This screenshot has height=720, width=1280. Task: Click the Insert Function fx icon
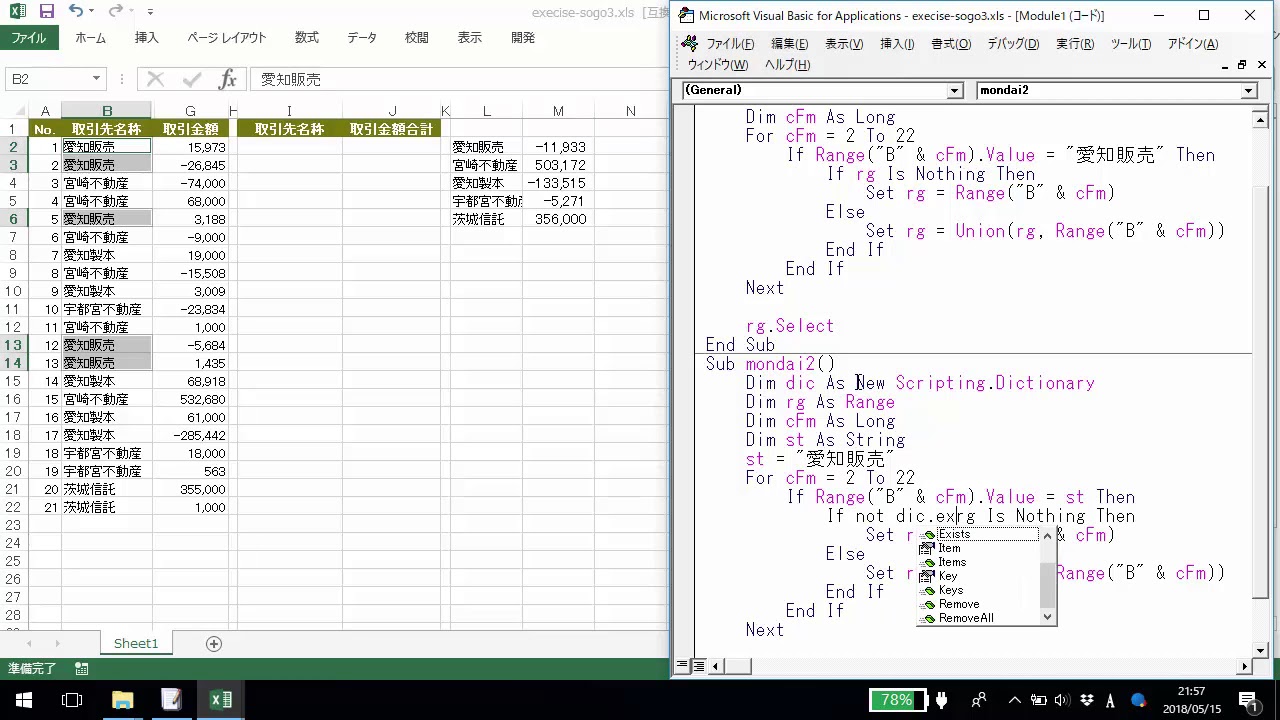point(227,79)
